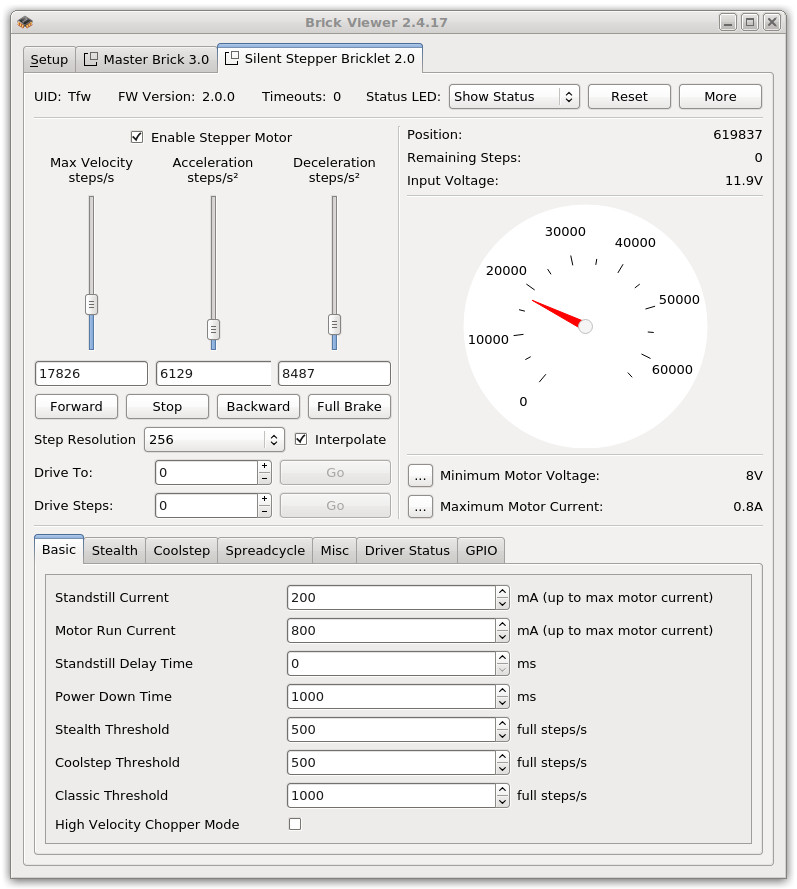
Task: Increase Classic Threshold with up arrow
Action: pyautogui.click(x=502, y=789)
